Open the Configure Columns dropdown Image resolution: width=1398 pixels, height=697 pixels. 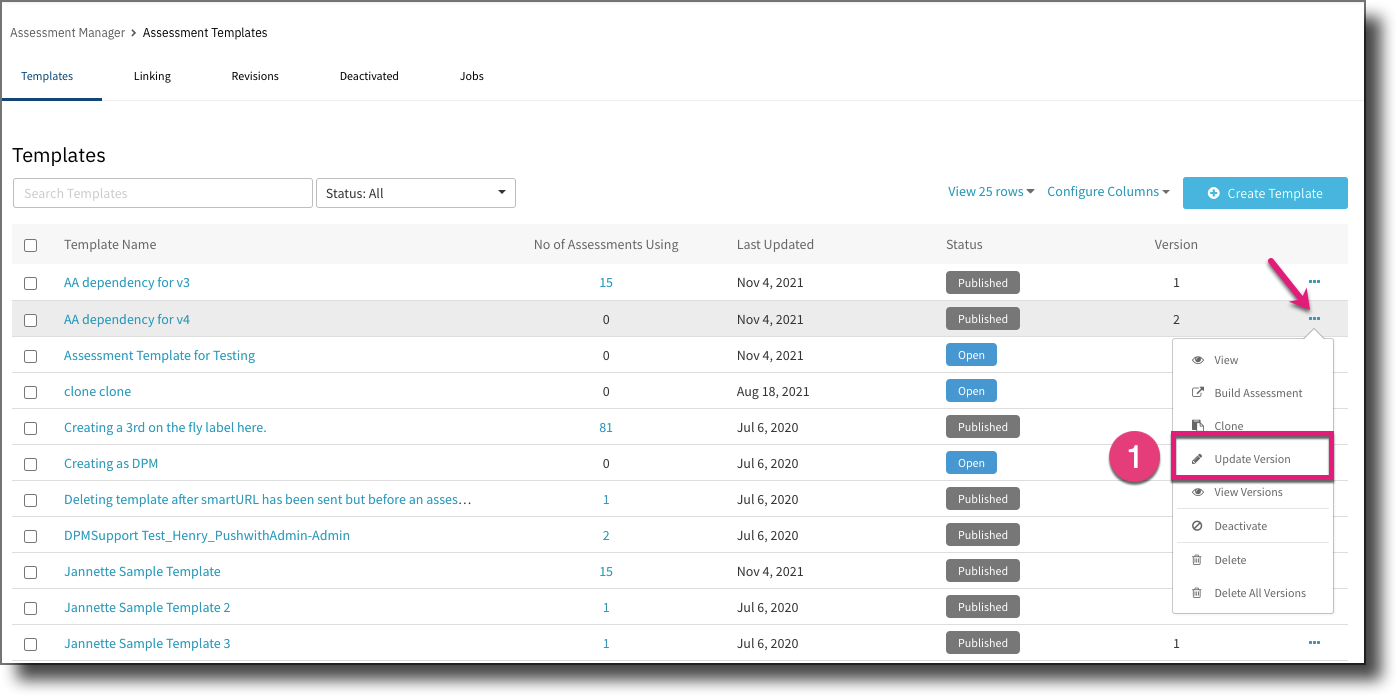tap(1107, 190)
